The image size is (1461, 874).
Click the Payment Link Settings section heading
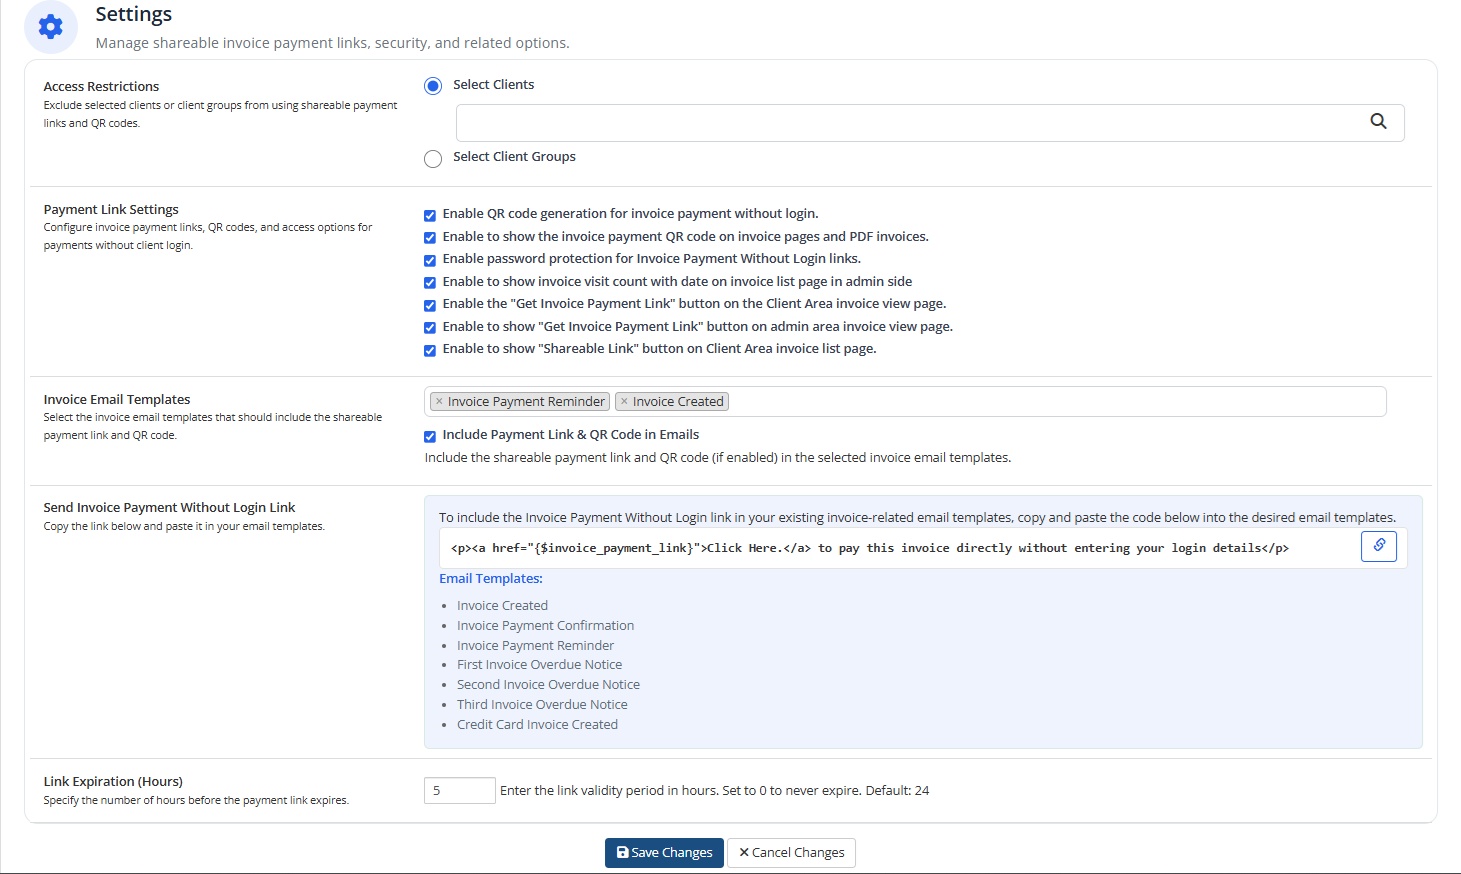(x=111, y=209)
